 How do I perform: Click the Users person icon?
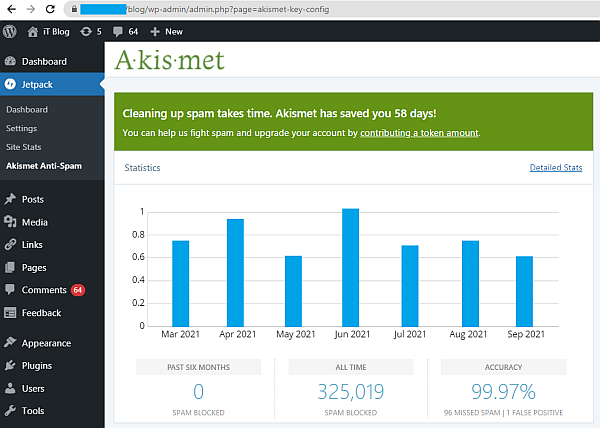coord(10,388)
